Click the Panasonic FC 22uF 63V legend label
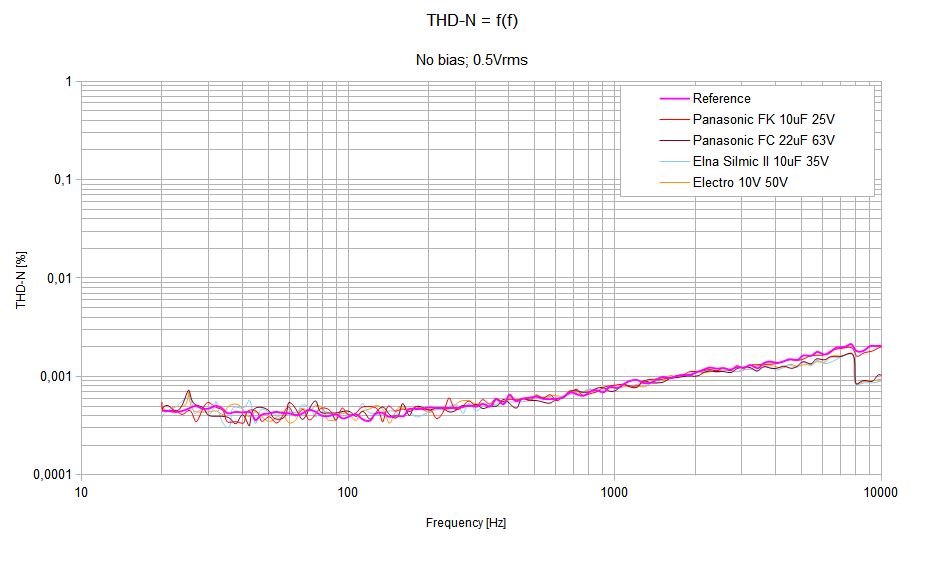Screen dimensions: 945x567 pyautogui.click(x=763, y=140)
